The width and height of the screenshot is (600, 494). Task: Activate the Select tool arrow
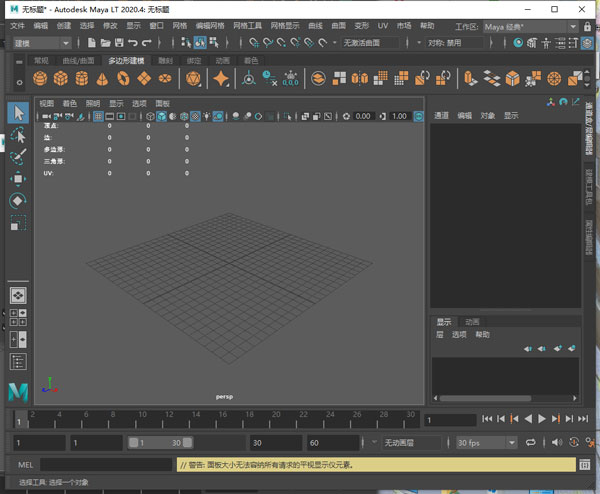point(18,113)
